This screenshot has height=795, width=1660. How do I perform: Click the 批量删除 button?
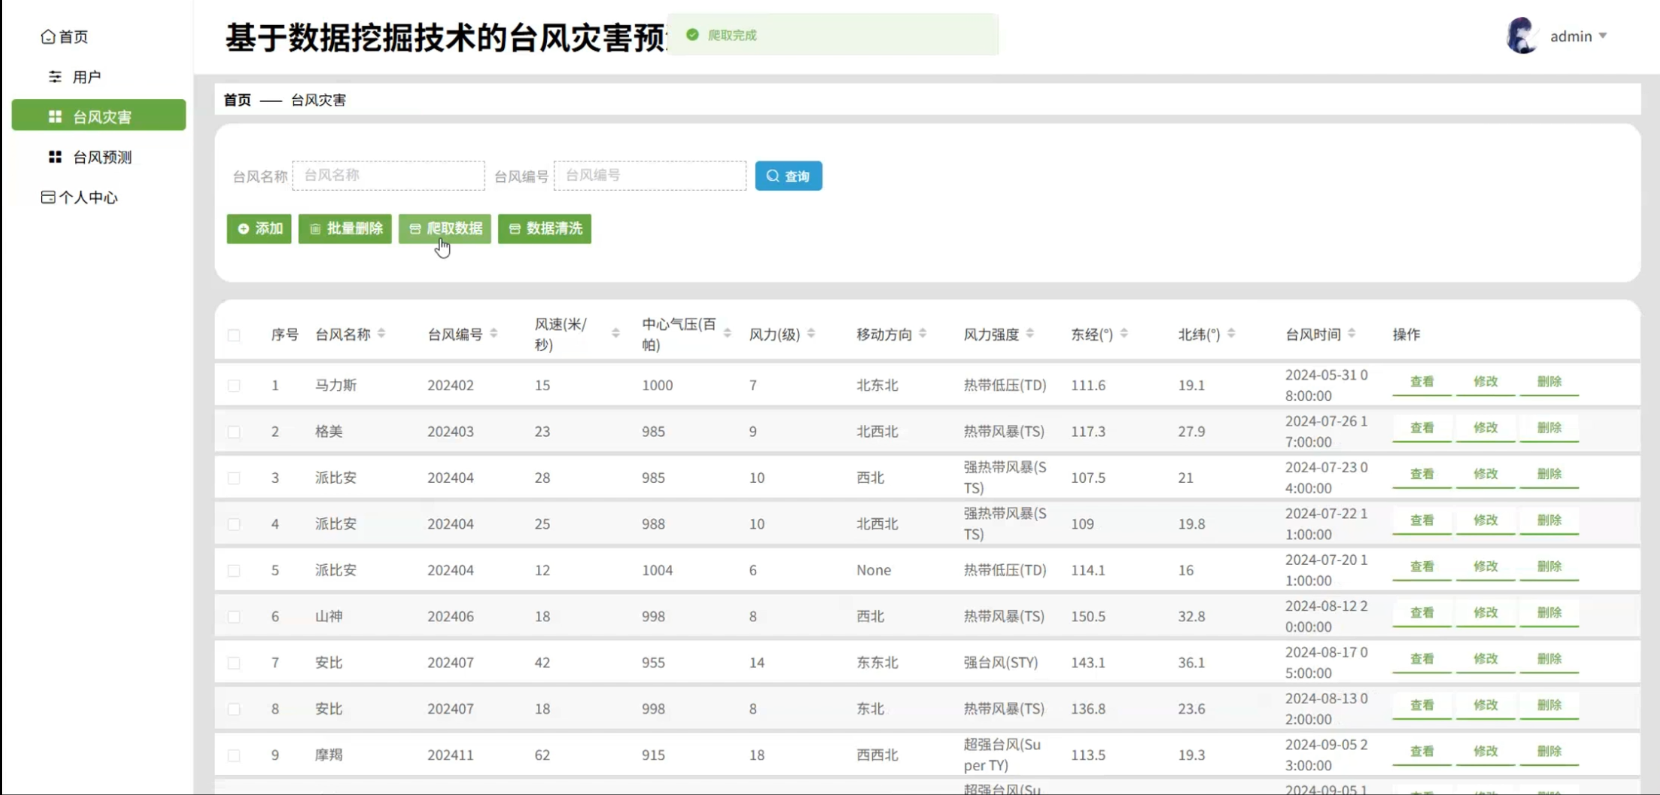pos(345,229)
